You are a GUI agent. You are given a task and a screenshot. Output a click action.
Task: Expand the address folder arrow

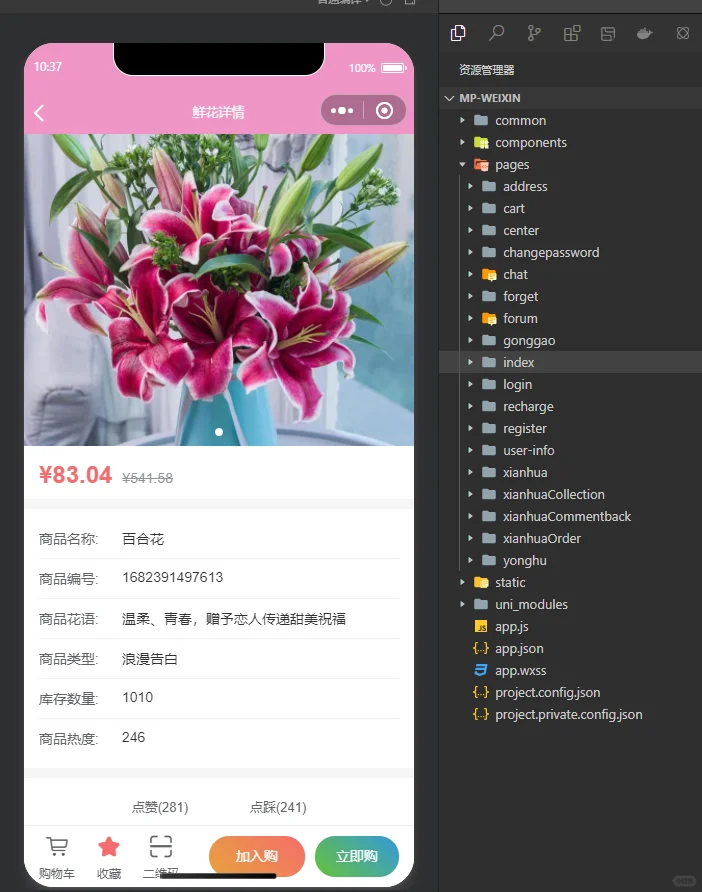point(470,187)
